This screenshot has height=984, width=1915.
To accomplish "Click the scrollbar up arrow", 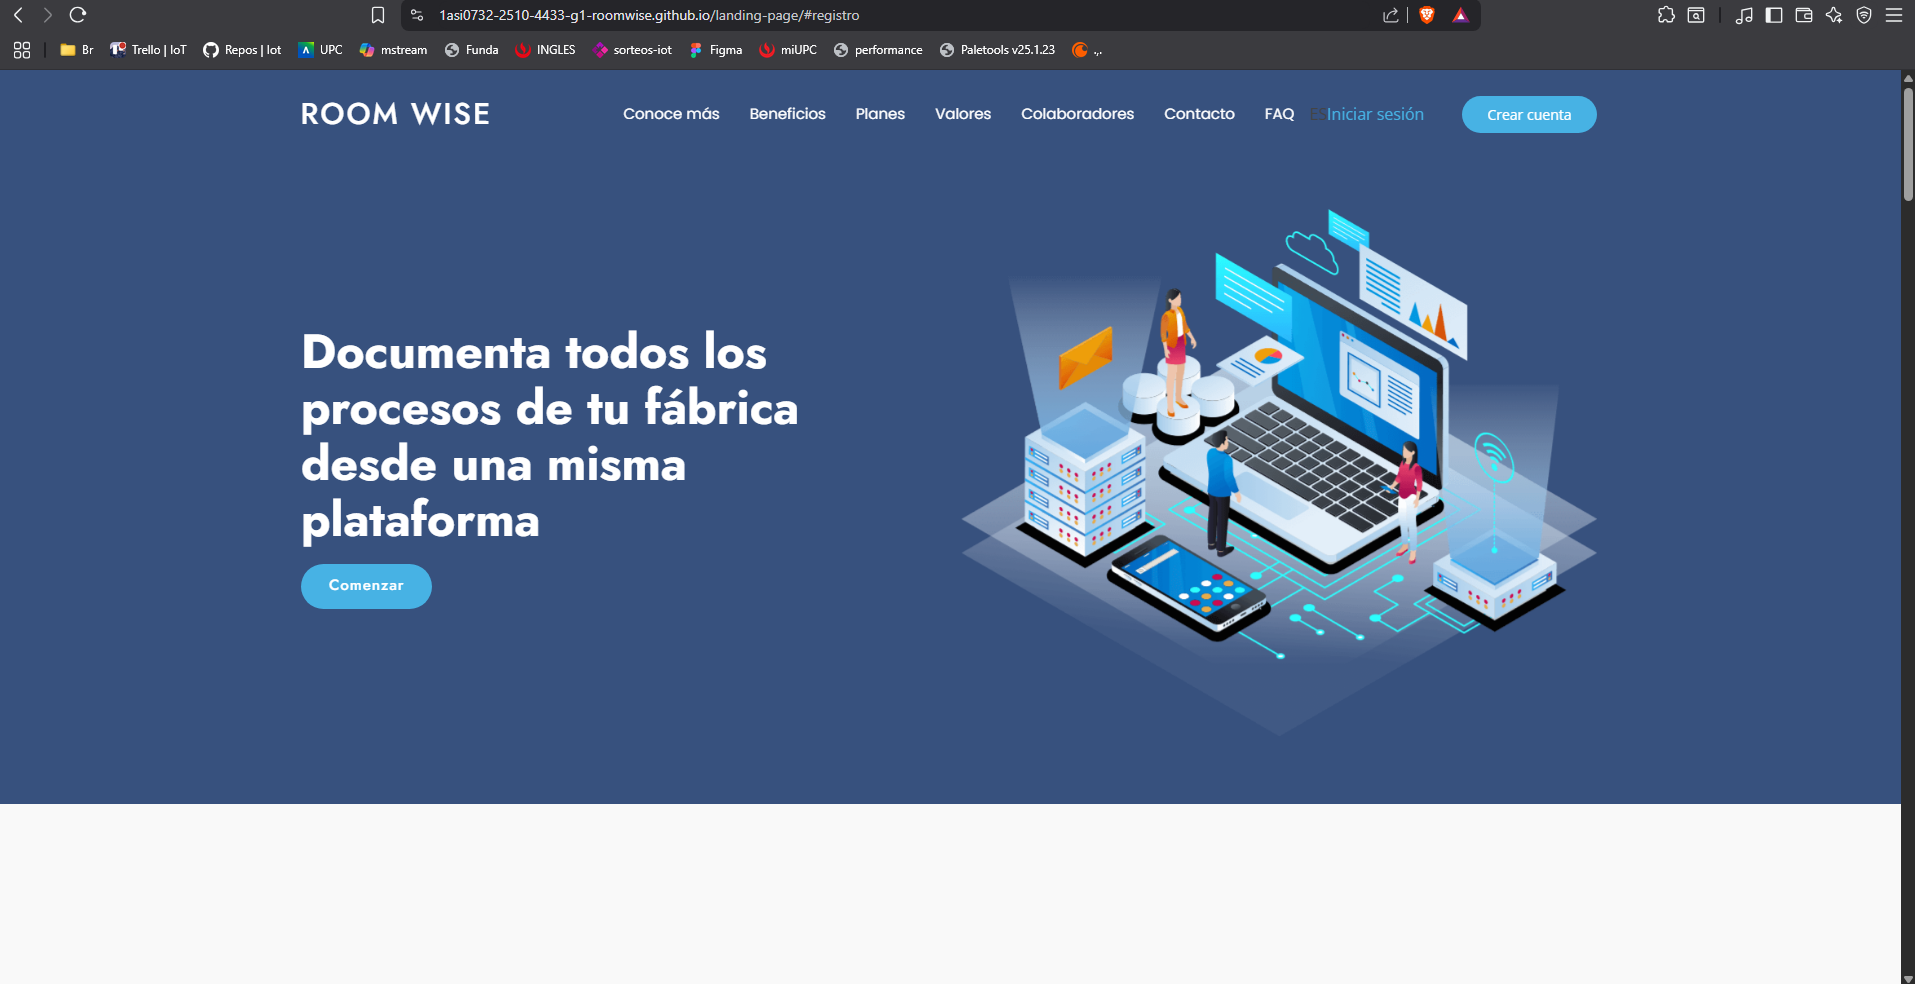I will point(1908,77).
